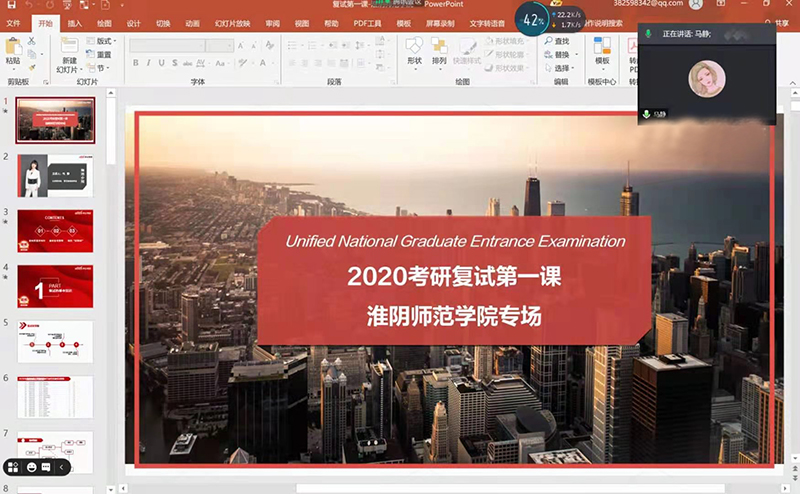Click the Cut scissors icon

32,41
